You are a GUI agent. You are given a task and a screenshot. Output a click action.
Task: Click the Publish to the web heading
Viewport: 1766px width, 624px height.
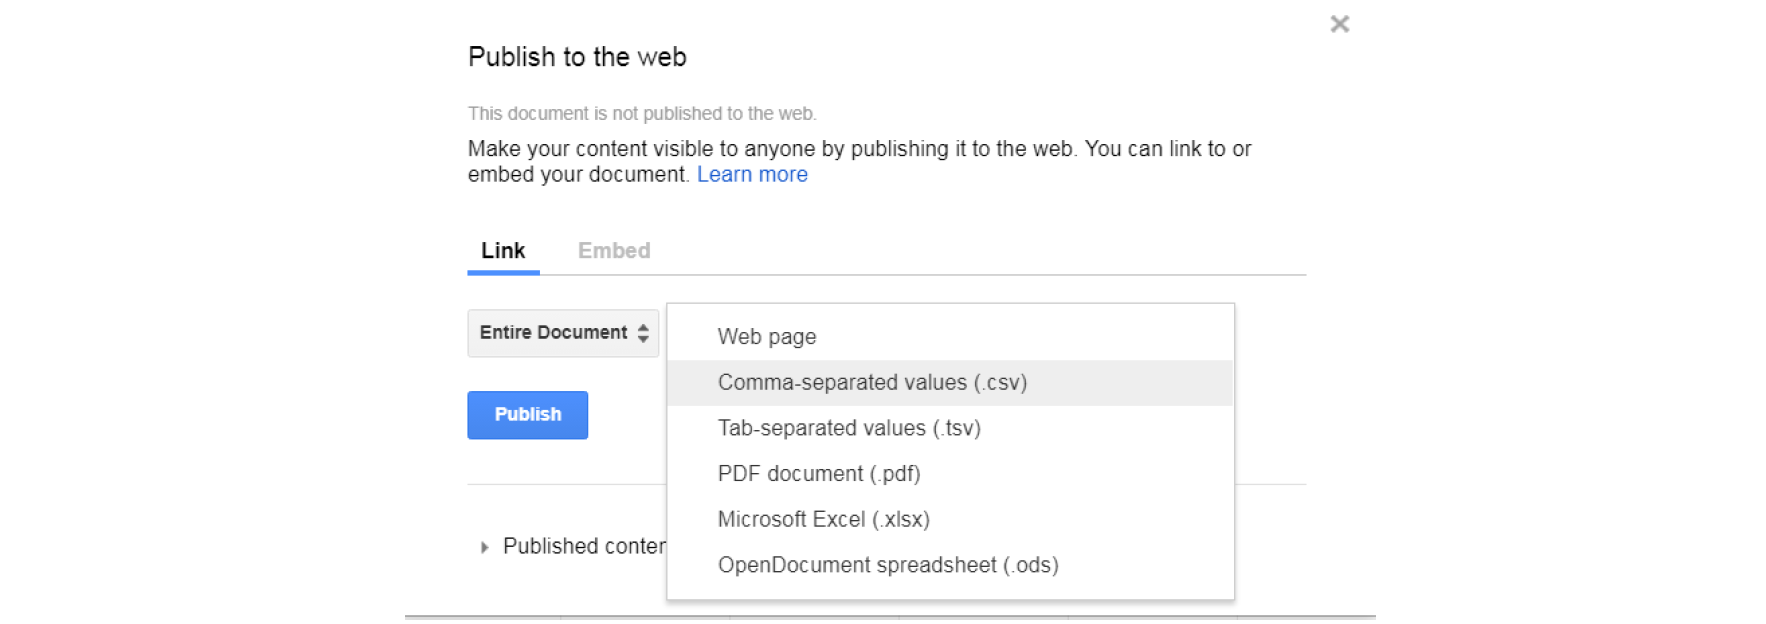[x=577, y=57]
